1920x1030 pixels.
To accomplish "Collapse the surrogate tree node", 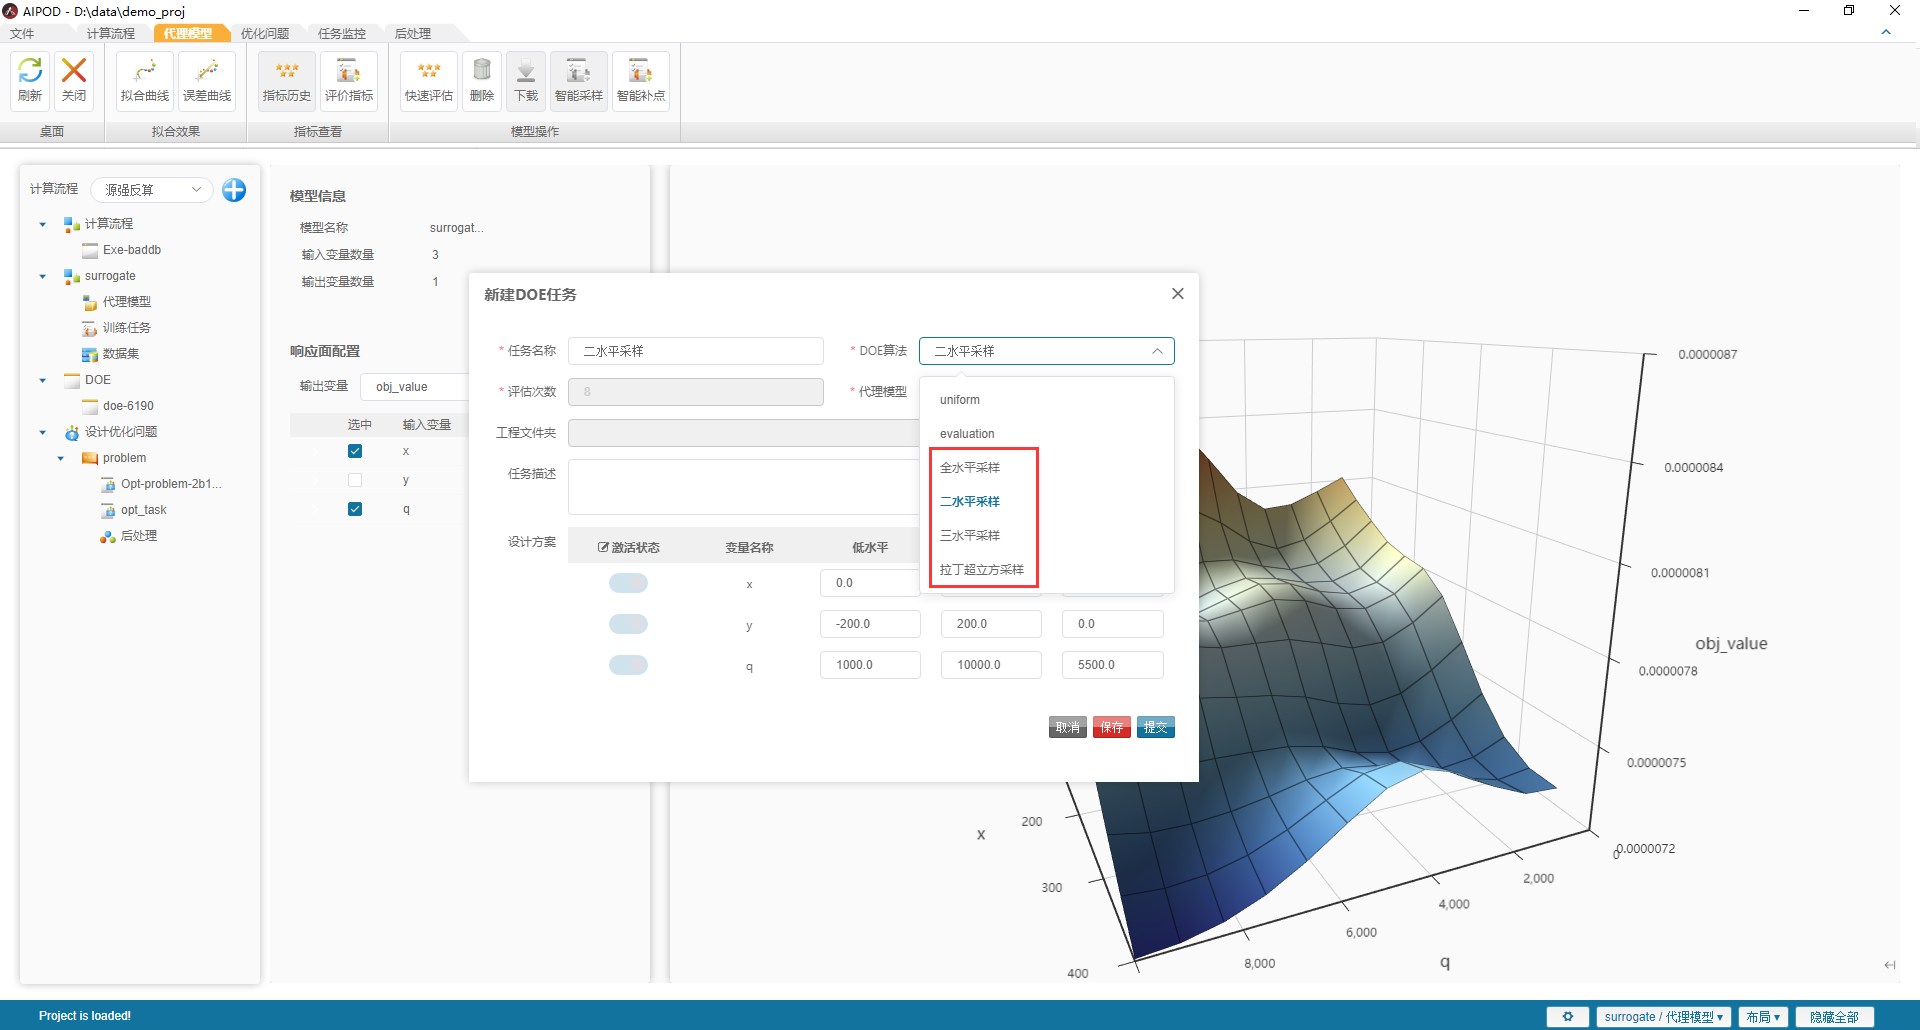I will [43, 276].
